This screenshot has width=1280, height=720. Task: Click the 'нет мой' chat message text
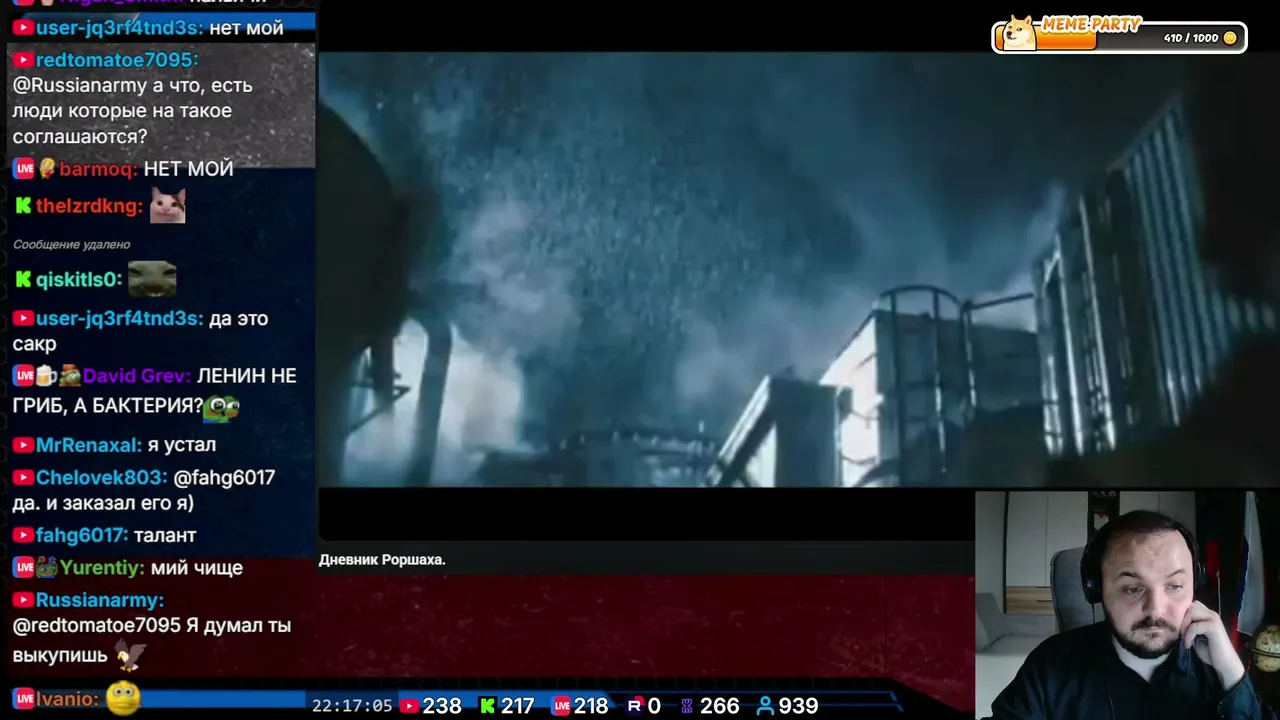click(246, 28)
